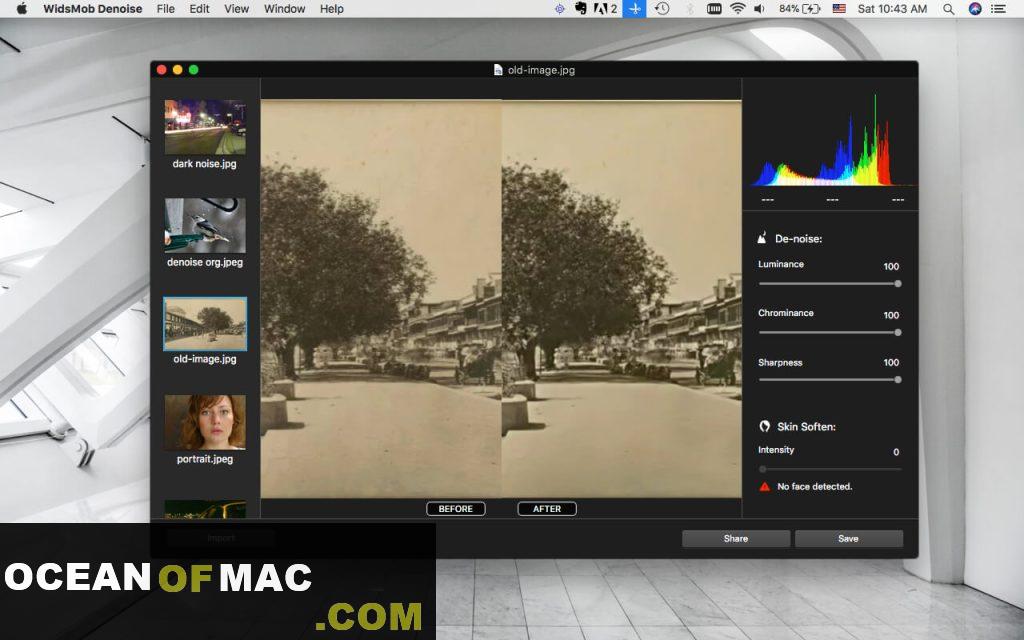Open the Wi-Fi status menu
This screenshot has height=640, width=1024.
(x=737, y=8)
